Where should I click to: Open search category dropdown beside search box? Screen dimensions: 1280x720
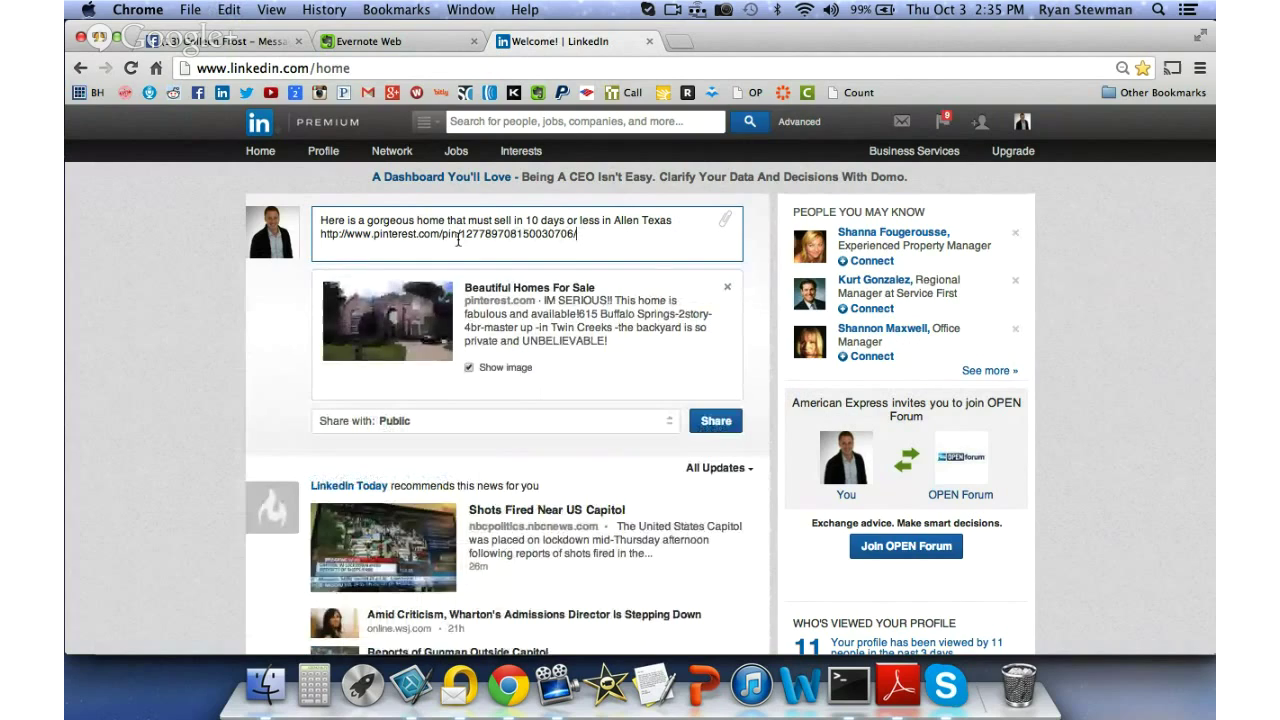(x=425, y=122)
